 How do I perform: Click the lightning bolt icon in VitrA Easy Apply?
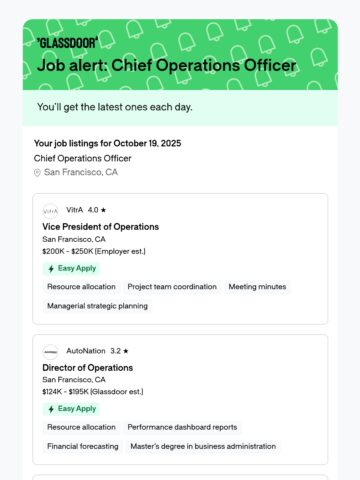[51, 269]
